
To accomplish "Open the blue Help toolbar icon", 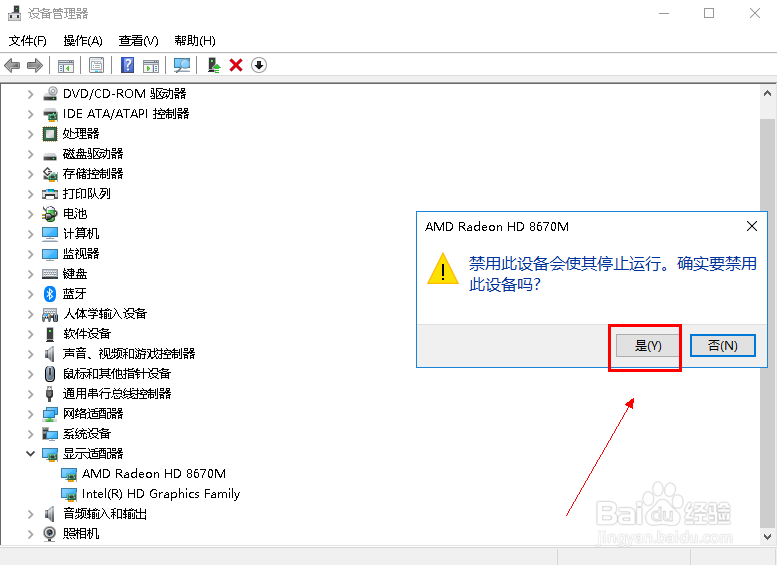I will (x=127, y=65).
